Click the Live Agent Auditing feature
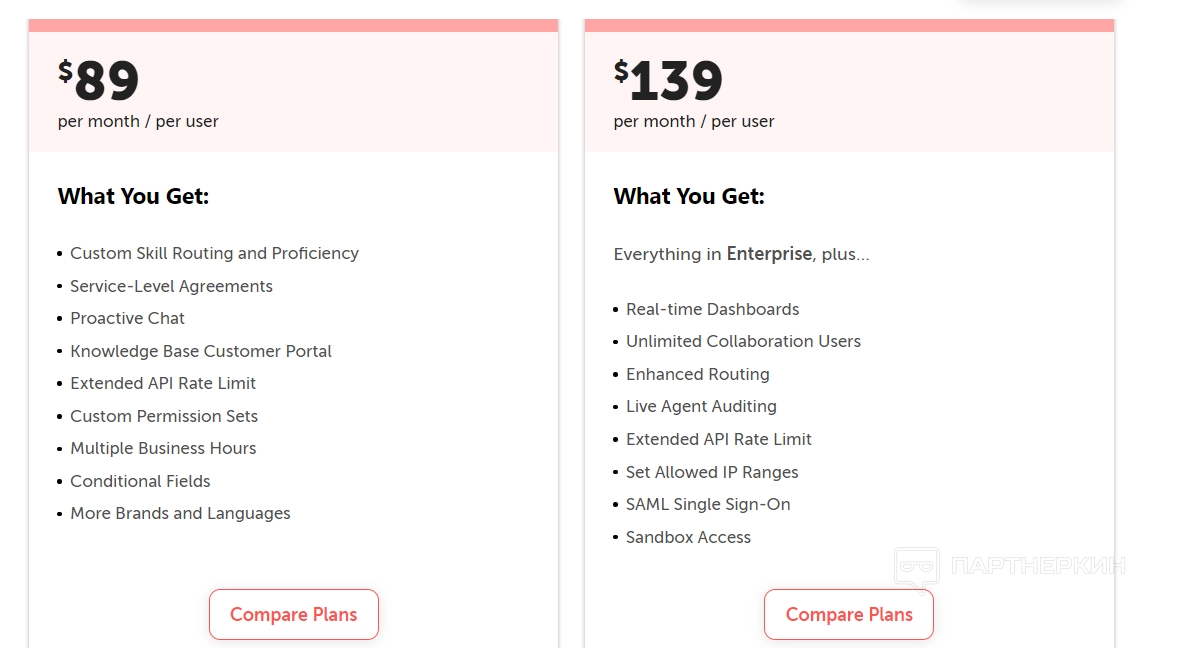1177x648 pixels. click(701, 406)
